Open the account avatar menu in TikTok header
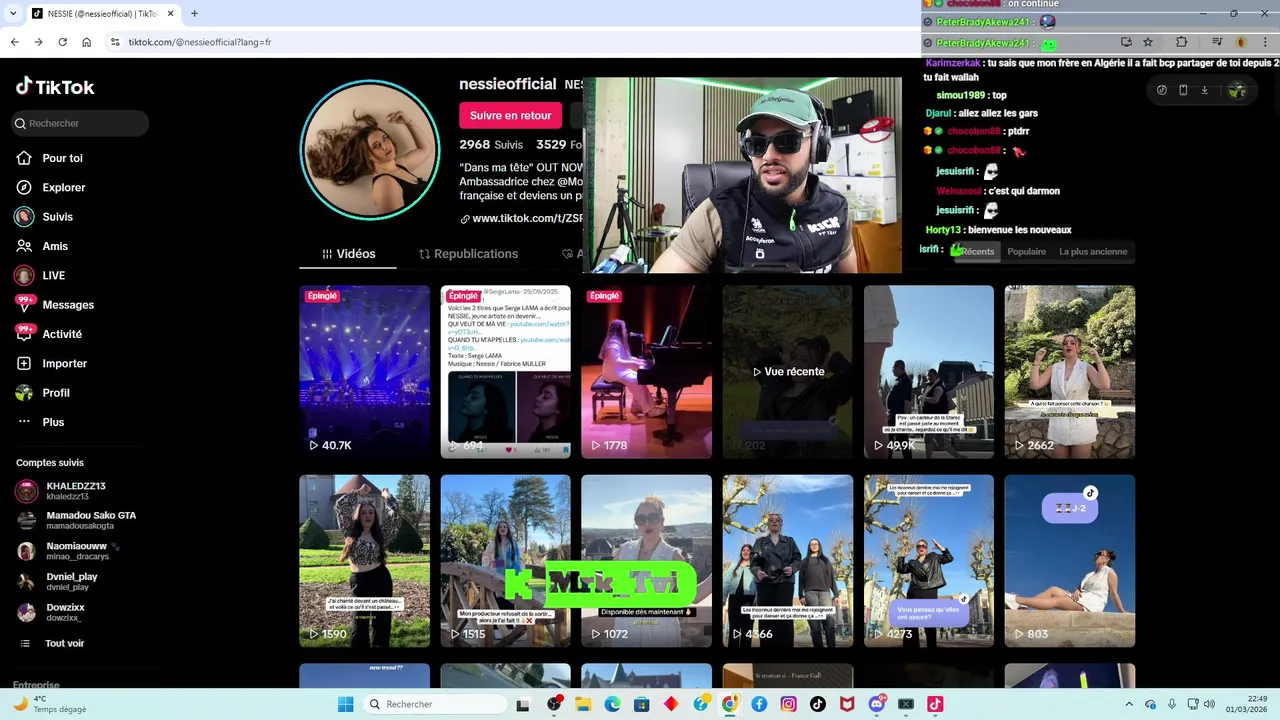This screenshot has width=1280, height=720. pyautogui.click(x=1237, y=90)
